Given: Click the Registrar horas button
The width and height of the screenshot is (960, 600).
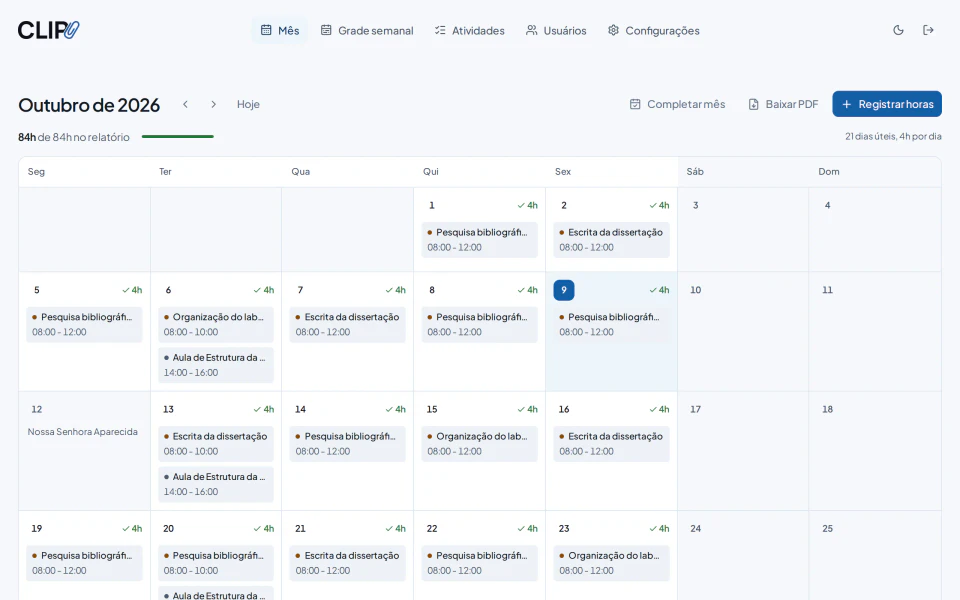Looking at the screenshot, I should coord(887,104).
